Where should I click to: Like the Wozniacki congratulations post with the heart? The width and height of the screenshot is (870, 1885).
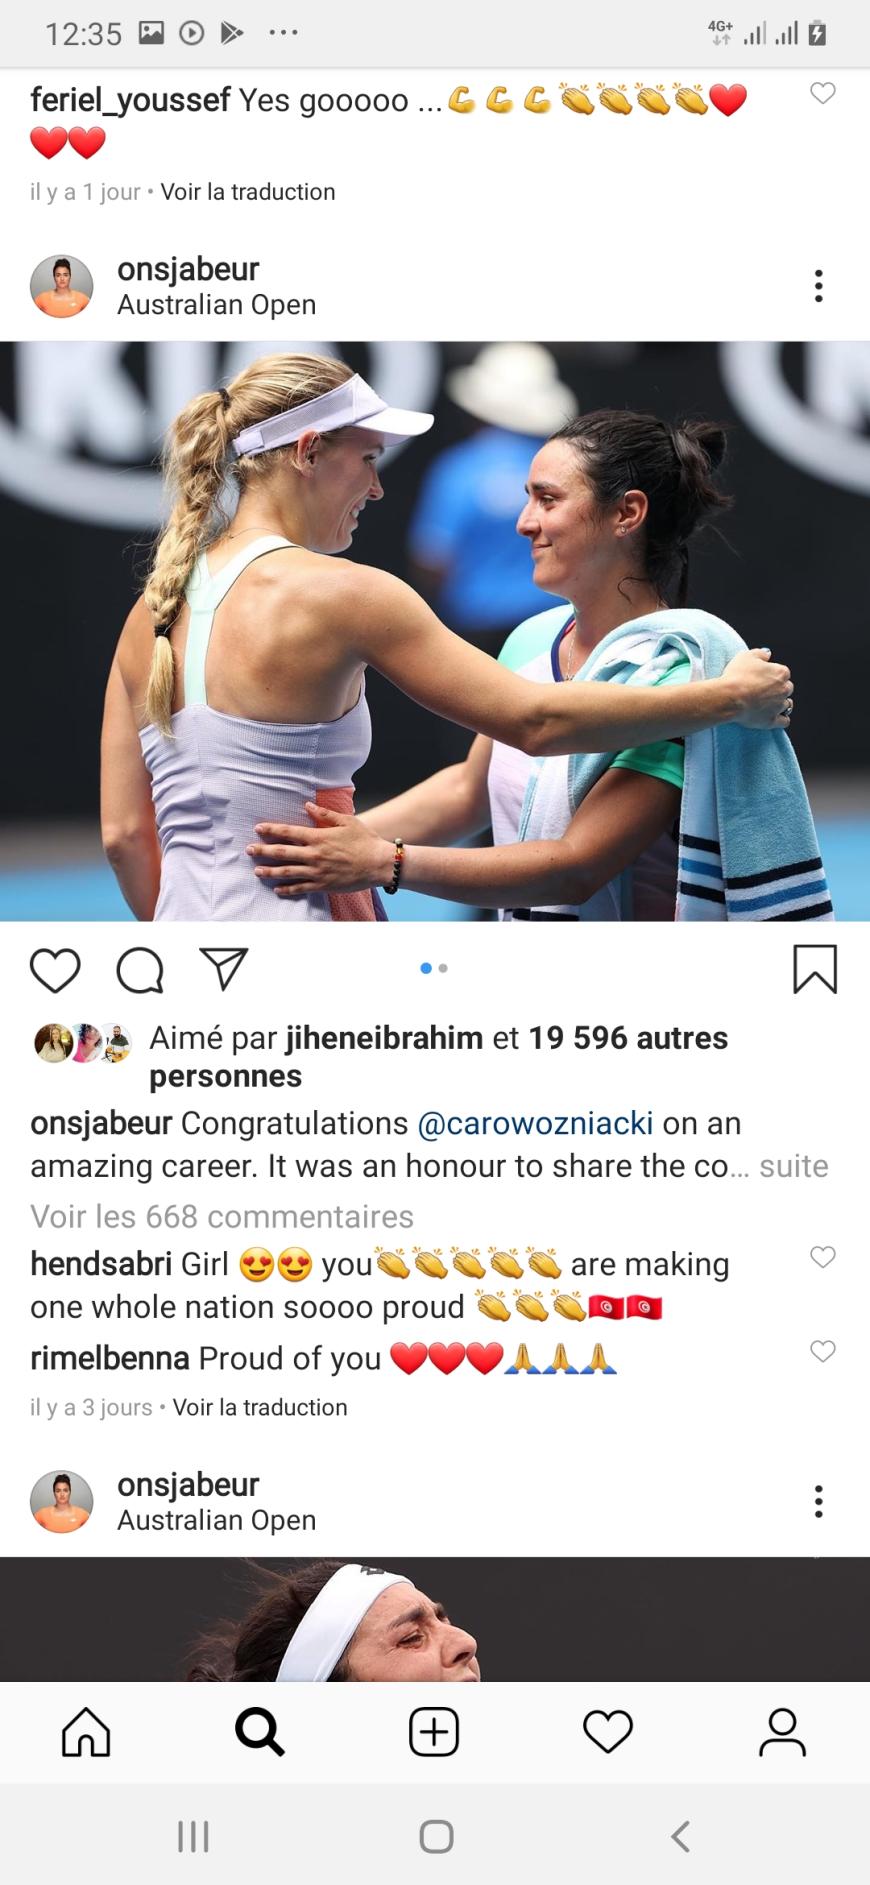(x=55, y=970)
